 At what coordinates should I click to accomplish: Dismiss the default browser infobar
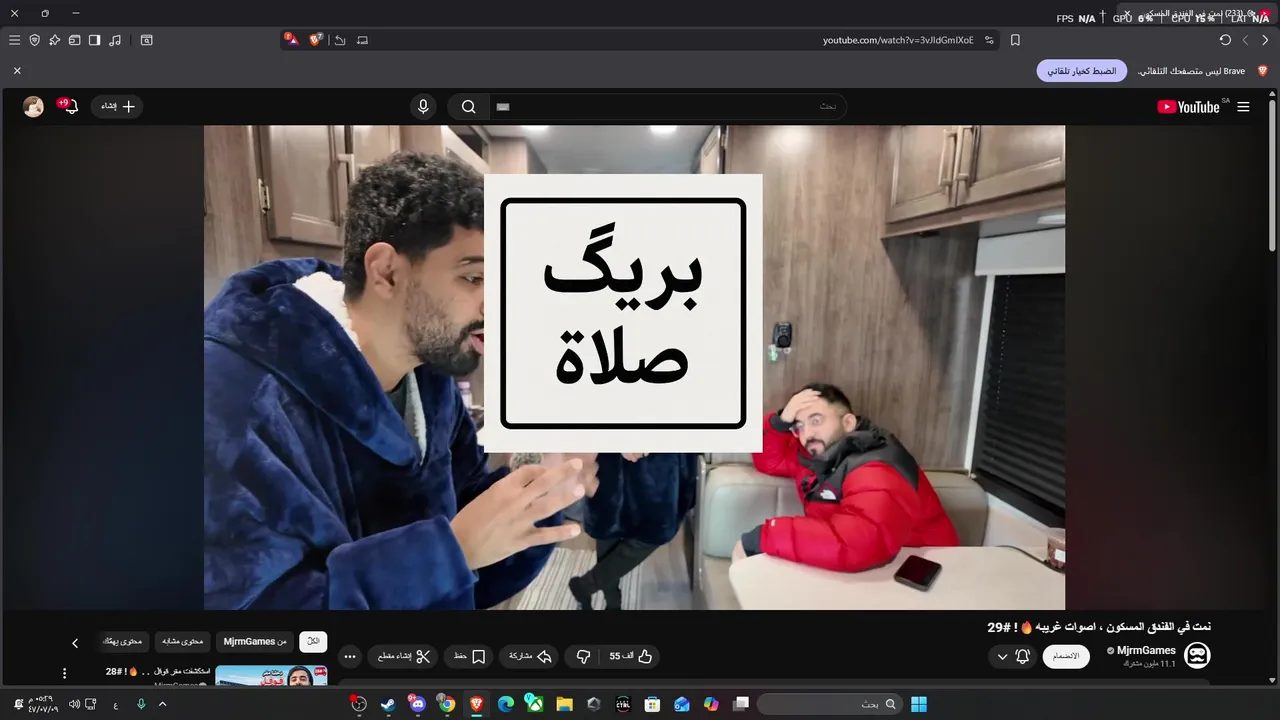coord(17,71)
